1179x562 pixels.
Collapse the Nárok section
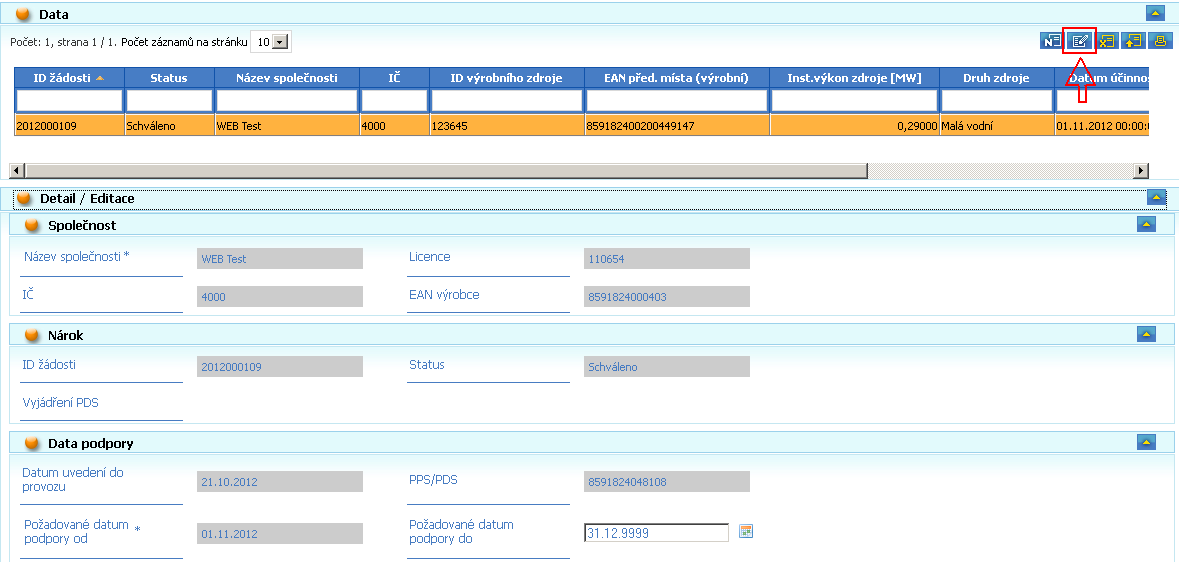coord(1146,334)
